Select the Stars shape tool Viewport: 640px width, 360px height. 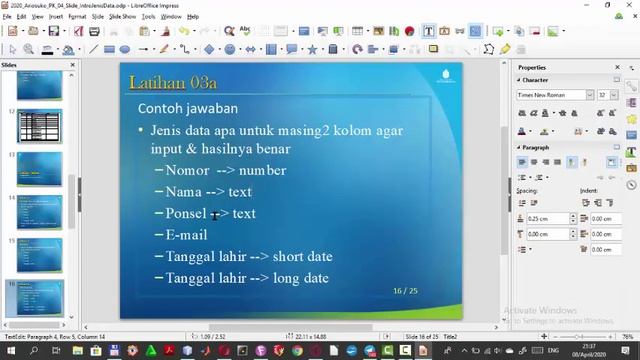312,49
